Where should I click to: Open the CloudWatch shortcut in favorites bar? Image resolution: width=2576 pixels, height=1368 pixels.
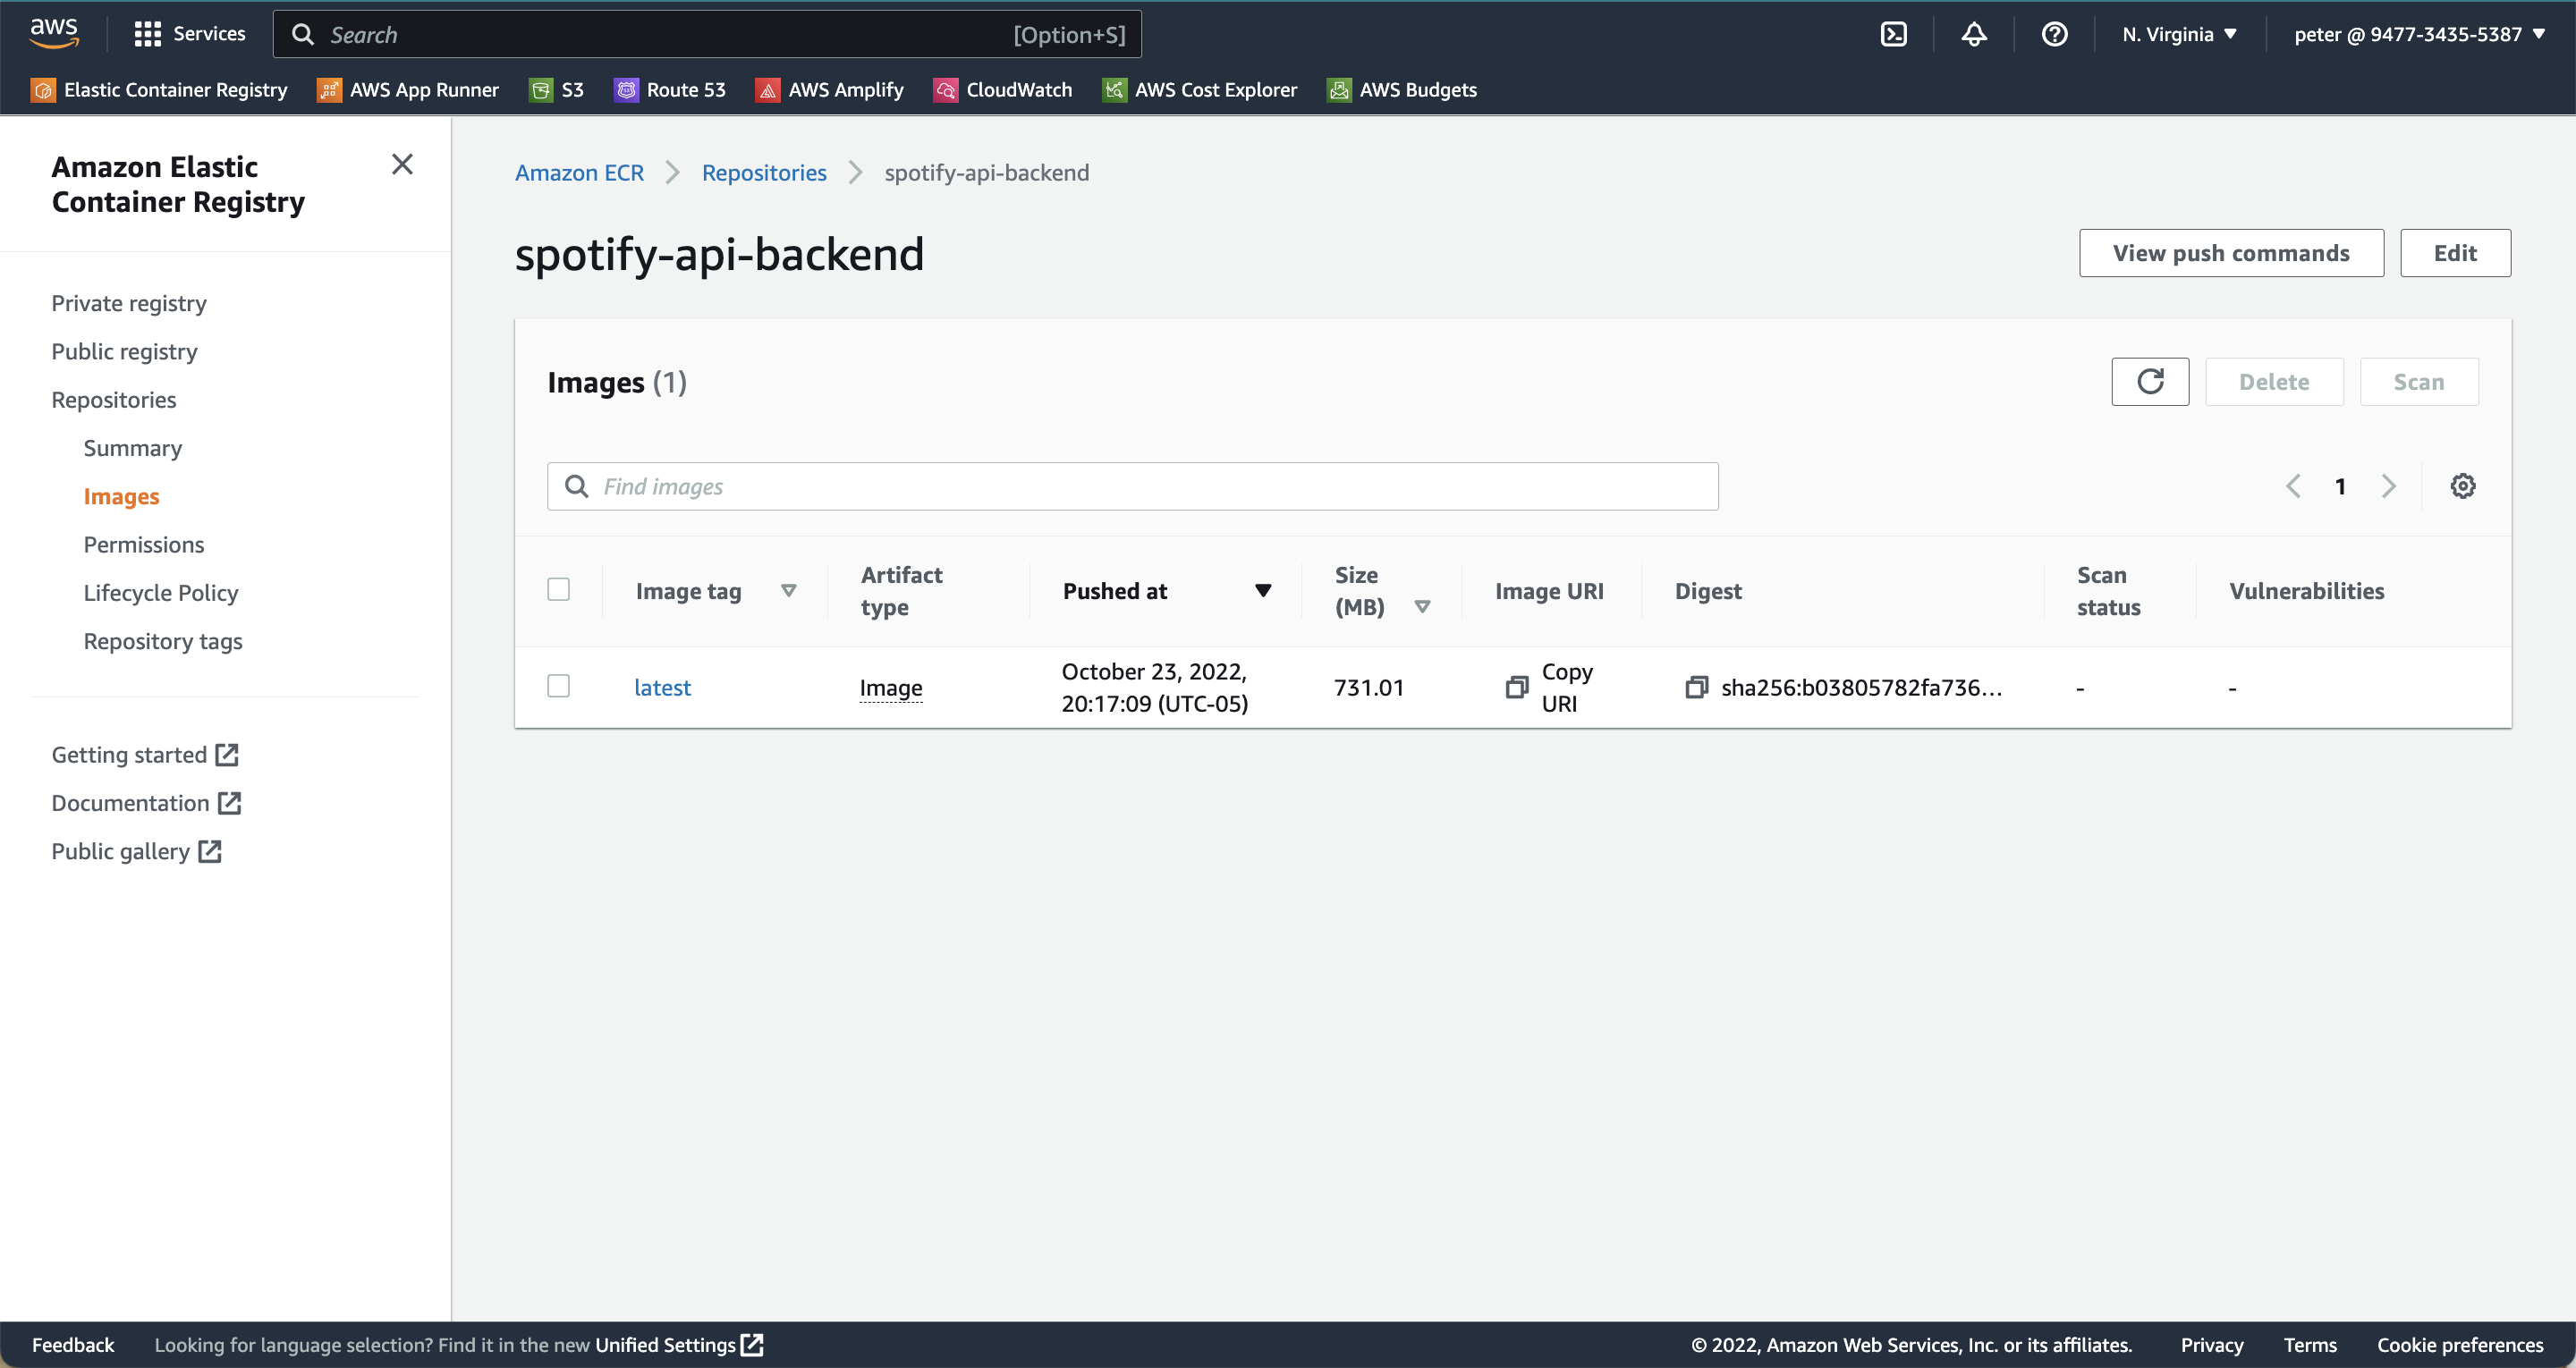click(1002, 89)
